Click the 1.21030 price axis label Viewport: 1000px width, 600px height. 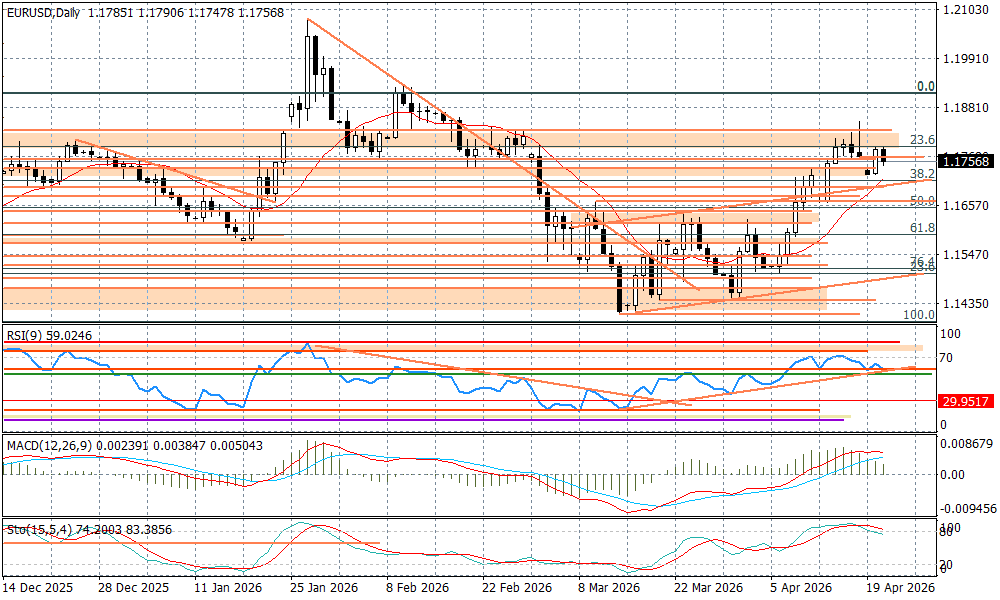click(x=965, y=10)
